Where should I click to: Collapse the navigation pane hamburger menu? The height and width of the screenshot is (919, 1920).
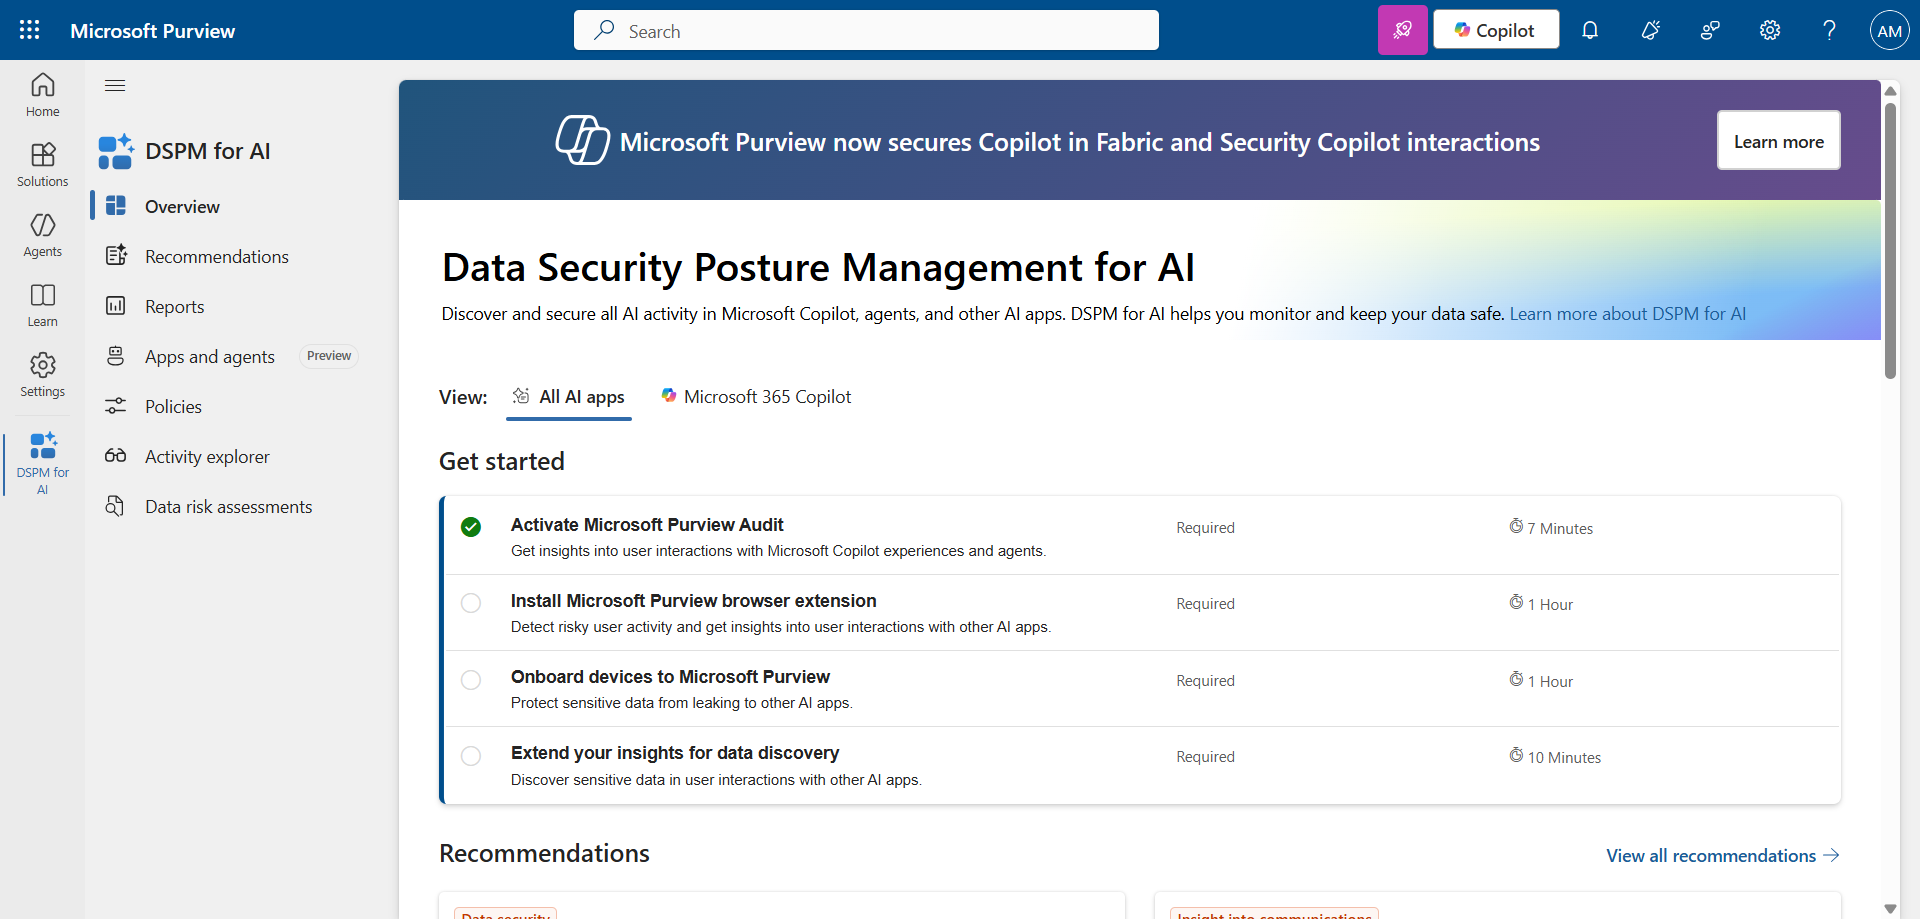(x=115, y=85)
